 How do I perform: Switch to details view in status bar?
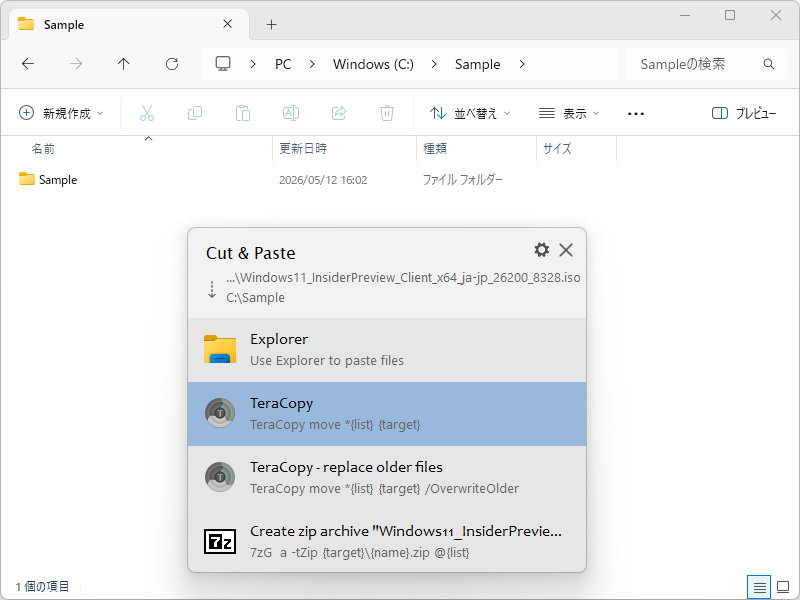tap(759, 587)
